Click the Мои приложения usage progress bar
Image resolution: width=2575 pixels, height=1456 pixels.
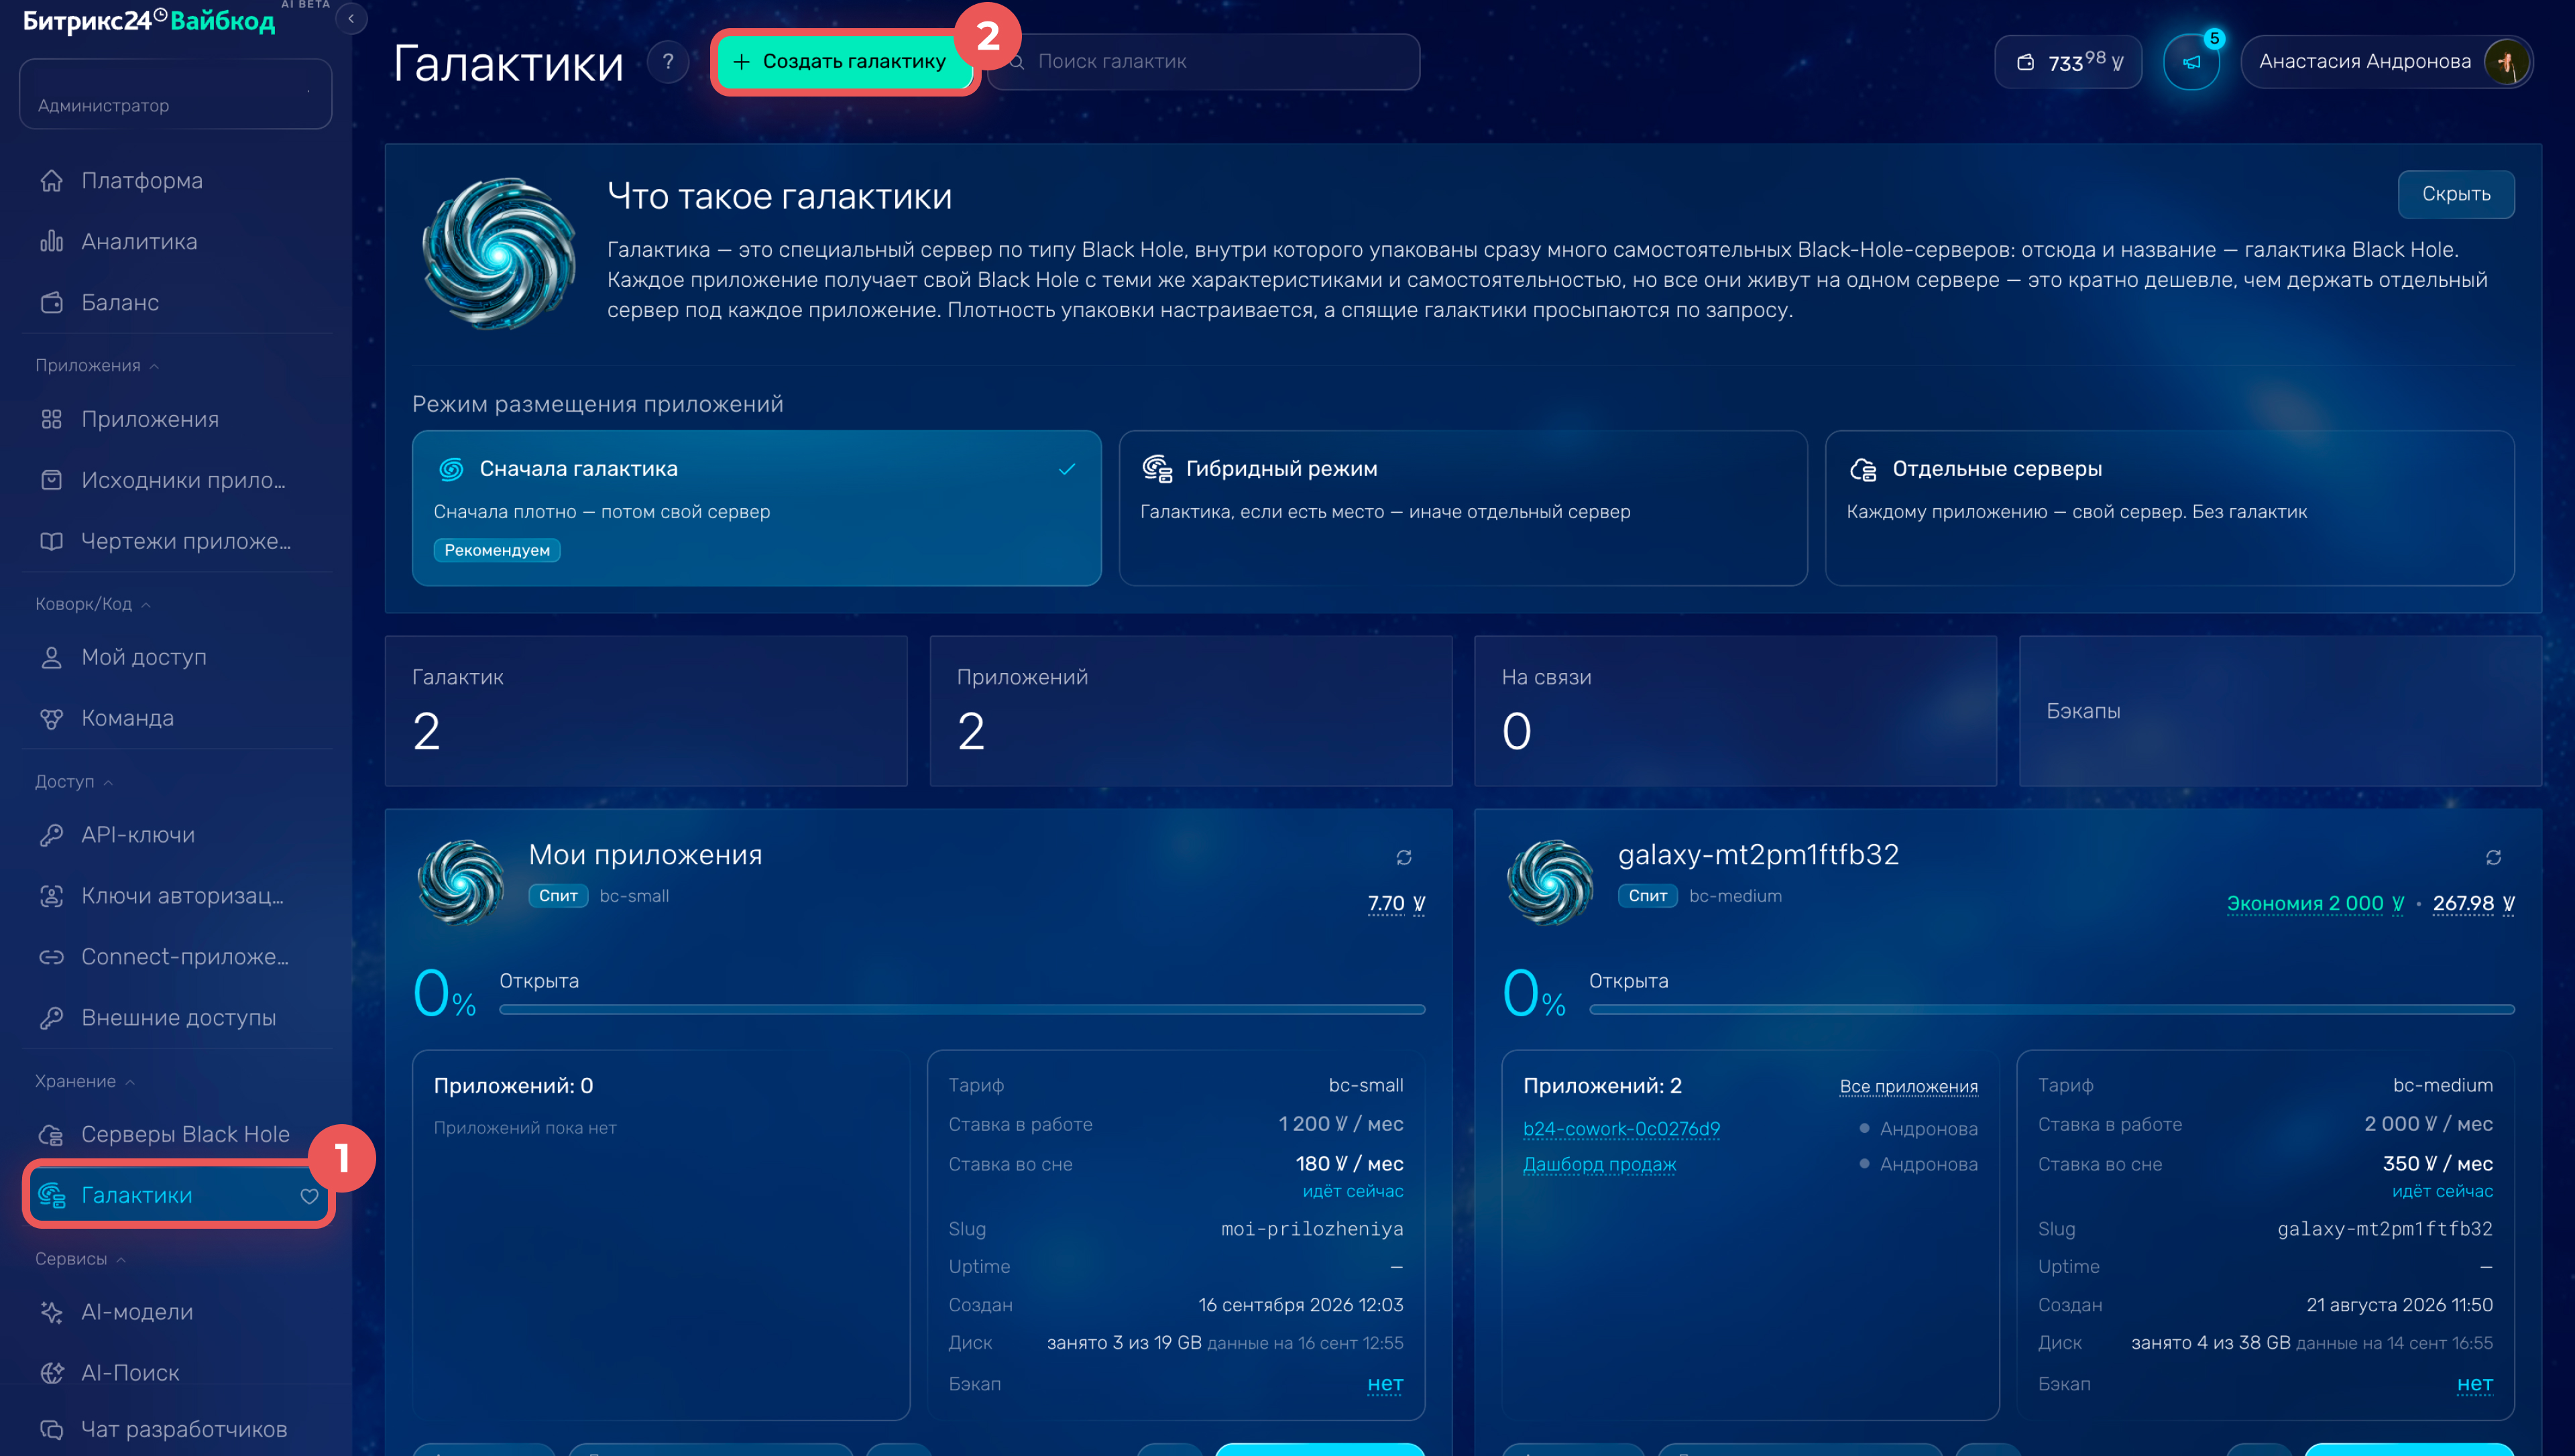click(962, 1010)
